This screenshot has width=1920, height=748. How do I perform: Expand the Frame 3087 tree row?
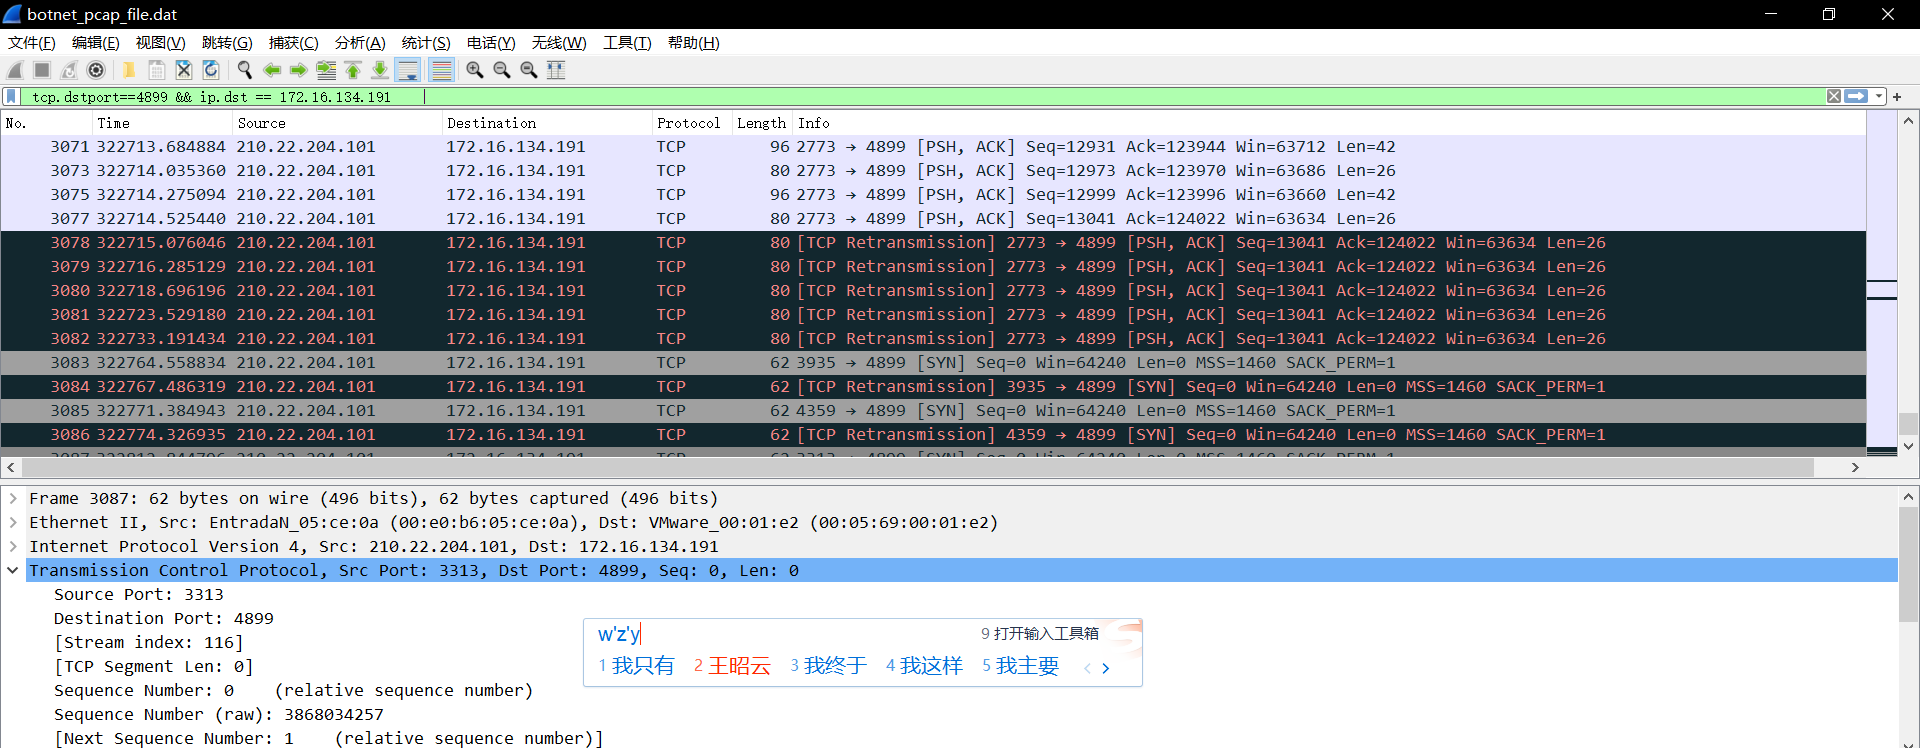(13, 498)
